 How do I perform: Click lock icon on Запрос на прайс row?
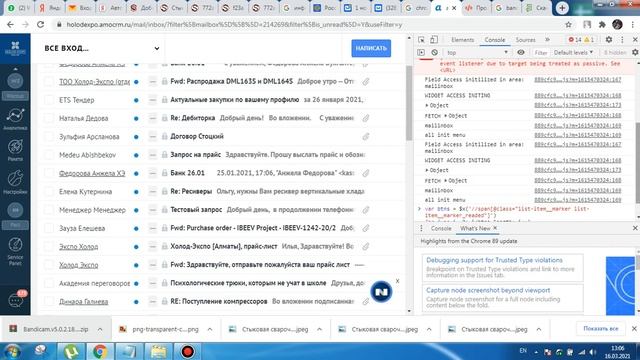(164, 155)
